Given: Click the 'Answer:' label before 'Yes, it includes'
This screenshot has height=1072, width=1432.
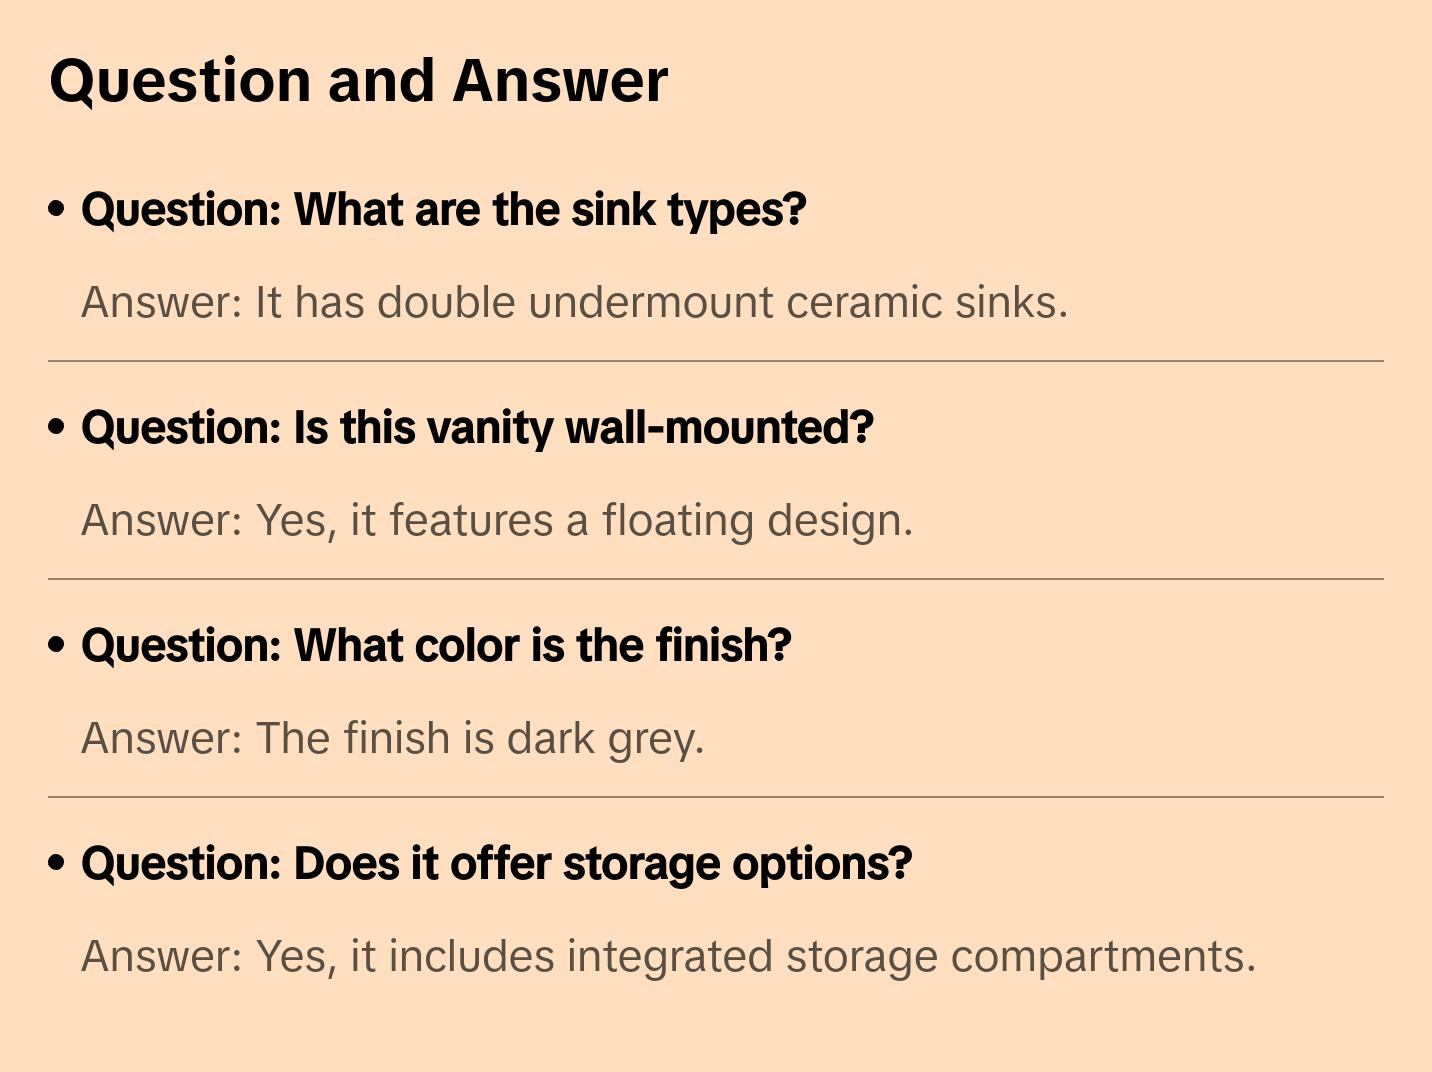Looking at the screenshot, I should tap(162, 957).
